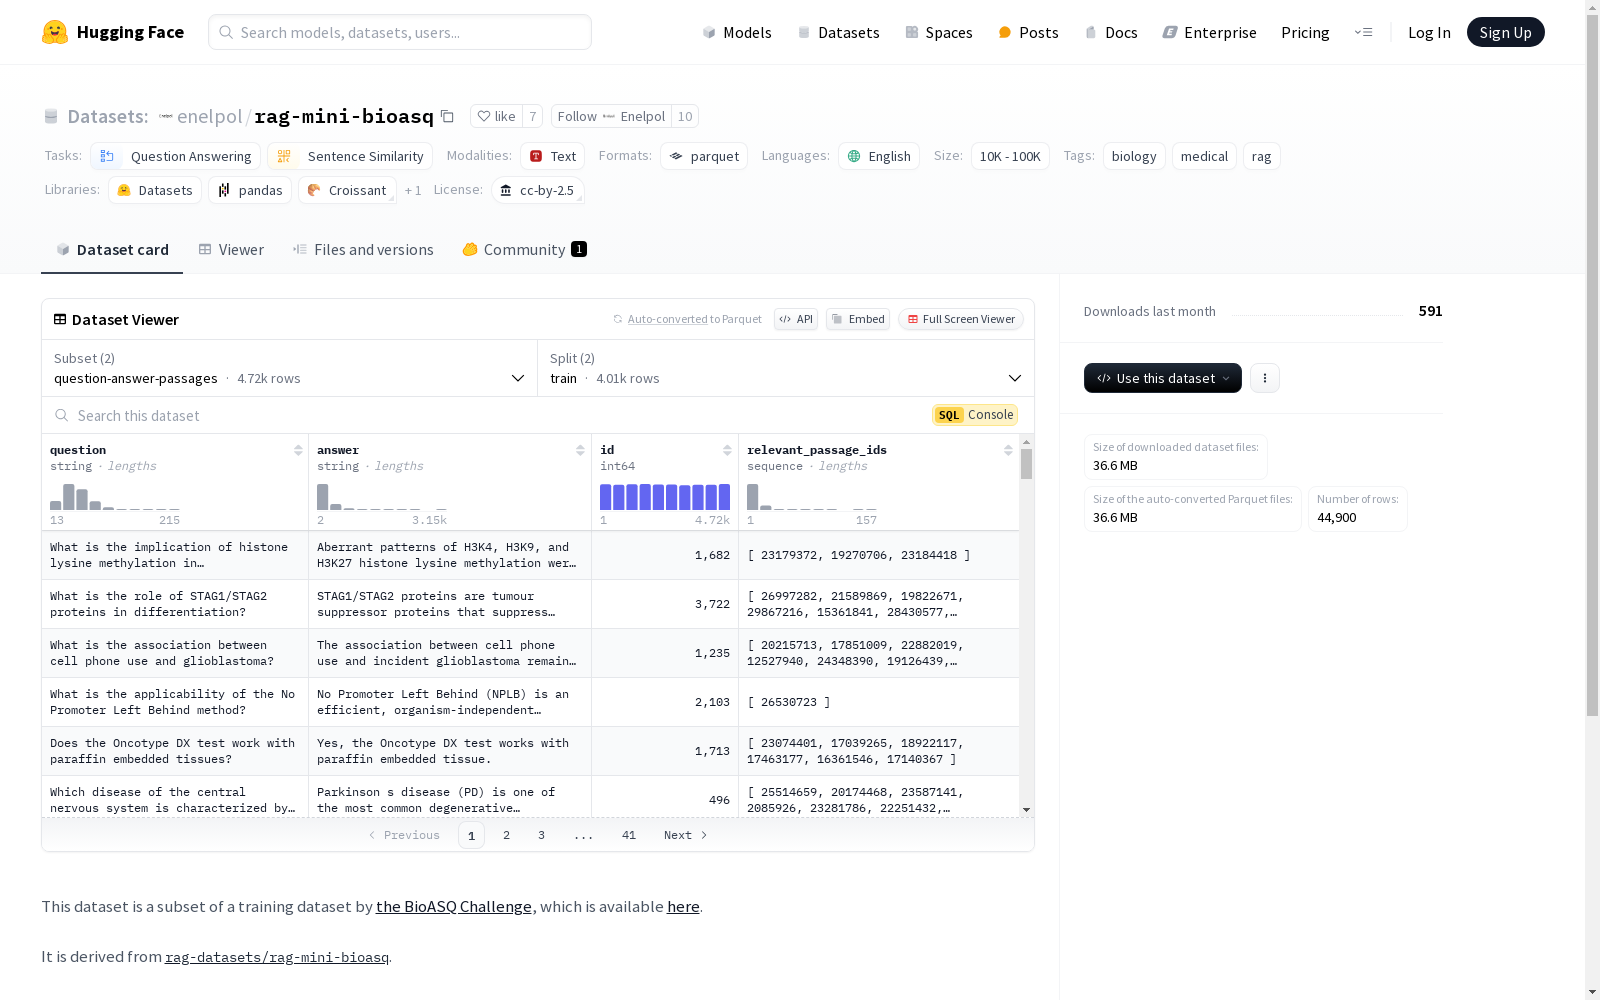The height and width of the screenshot is (1000, 1600).
Task: Click the parquet format tag
Action: click(704, 156)
